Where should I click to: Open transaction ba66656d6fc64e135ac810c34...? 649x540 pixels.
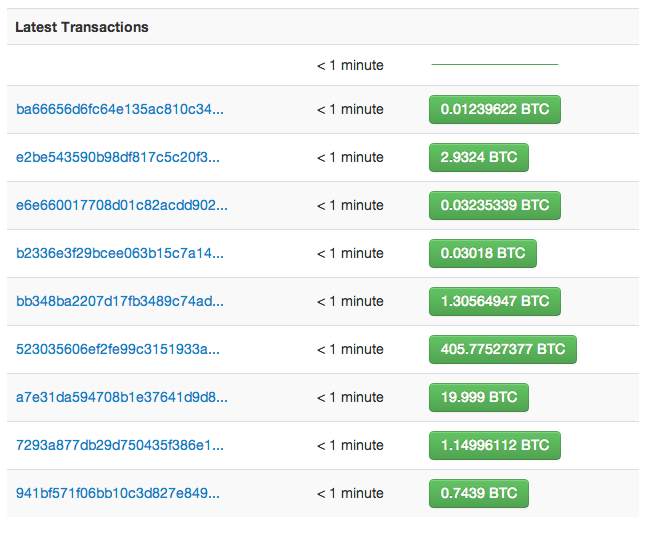[120, 109]
